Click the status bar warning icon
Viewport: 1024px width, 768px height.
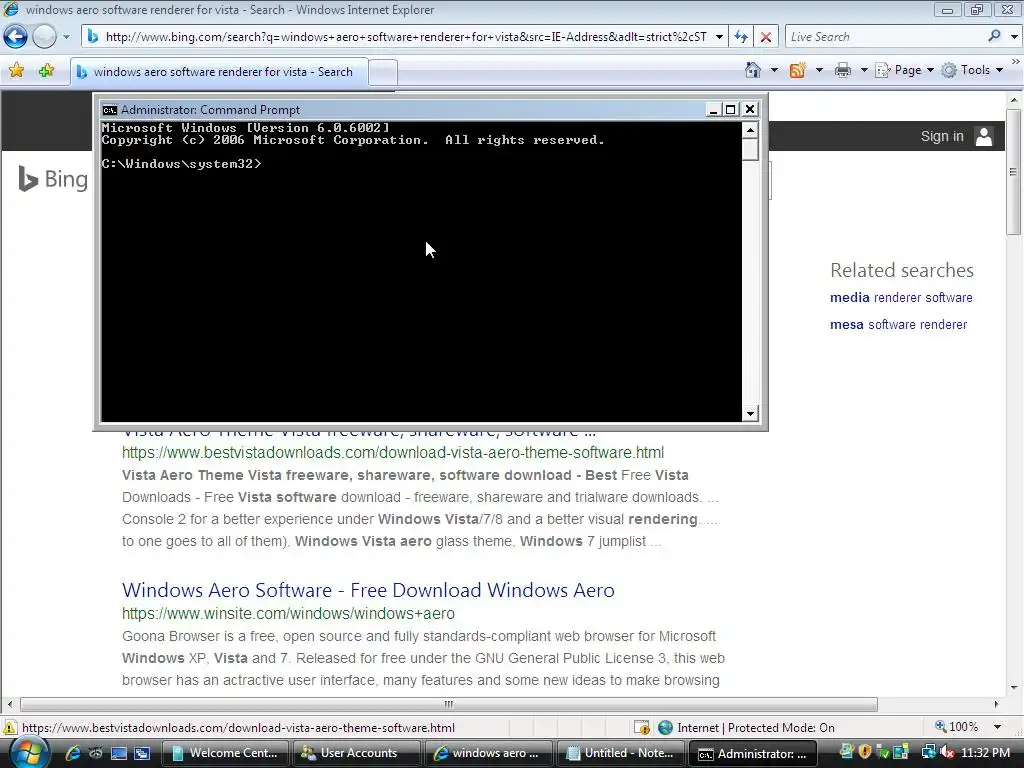(x=10, y=728)
